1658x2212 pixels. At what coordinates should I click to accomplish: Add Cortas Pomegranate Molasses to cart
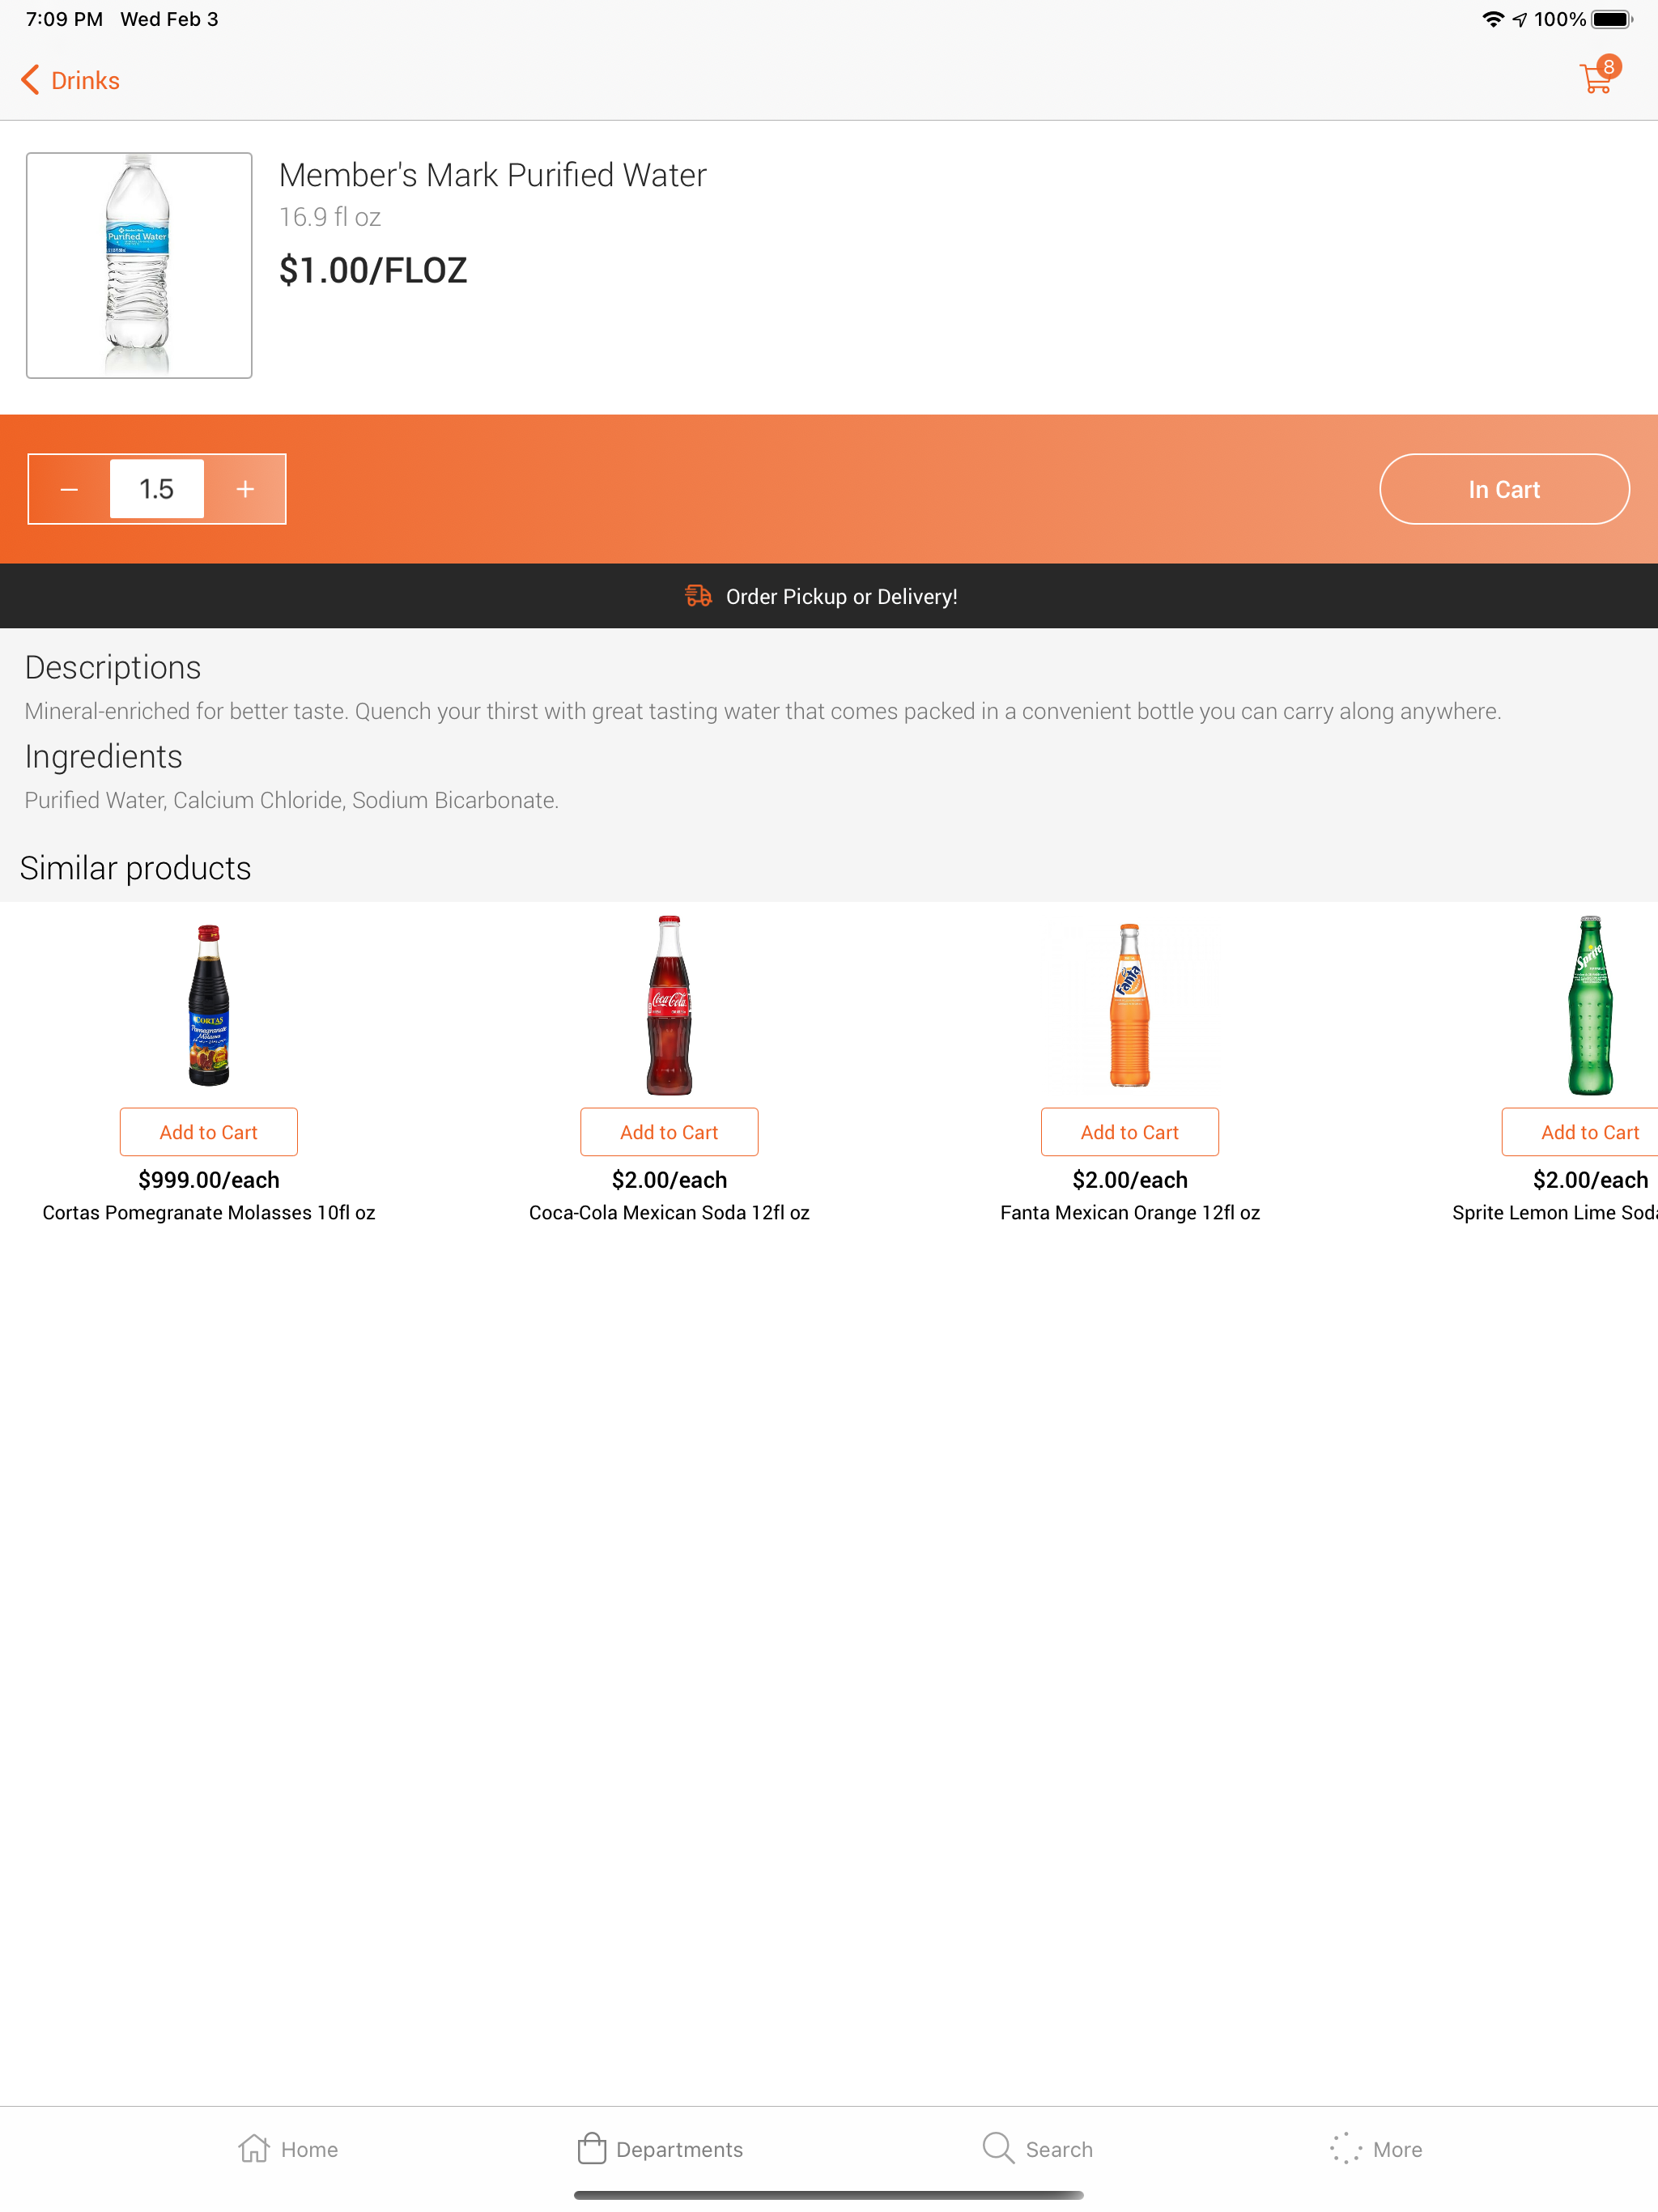tap(208, 1132)
